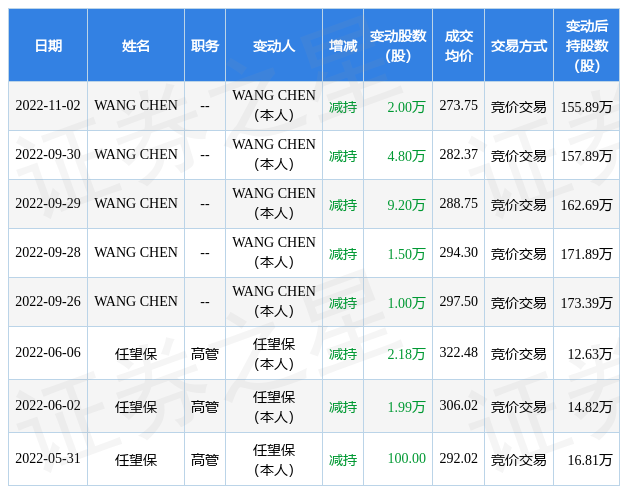This screenshot has width=620, height=494.
Task: Select holdings value 173.39万
Action: point(586,303)
